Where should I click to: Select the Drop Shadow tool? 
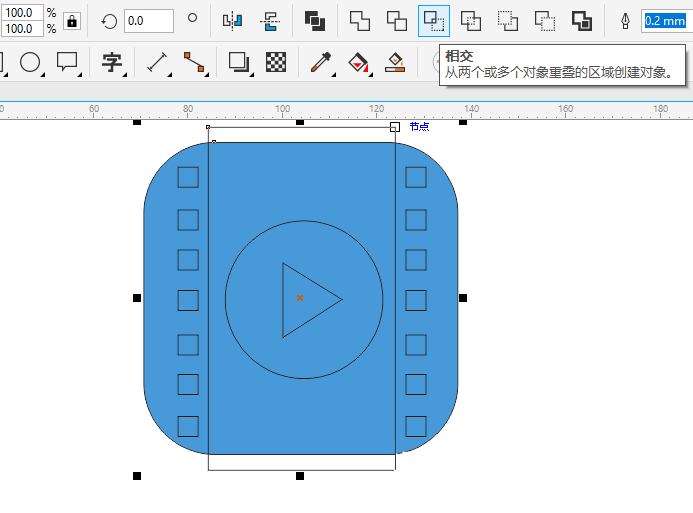[238, 62]
